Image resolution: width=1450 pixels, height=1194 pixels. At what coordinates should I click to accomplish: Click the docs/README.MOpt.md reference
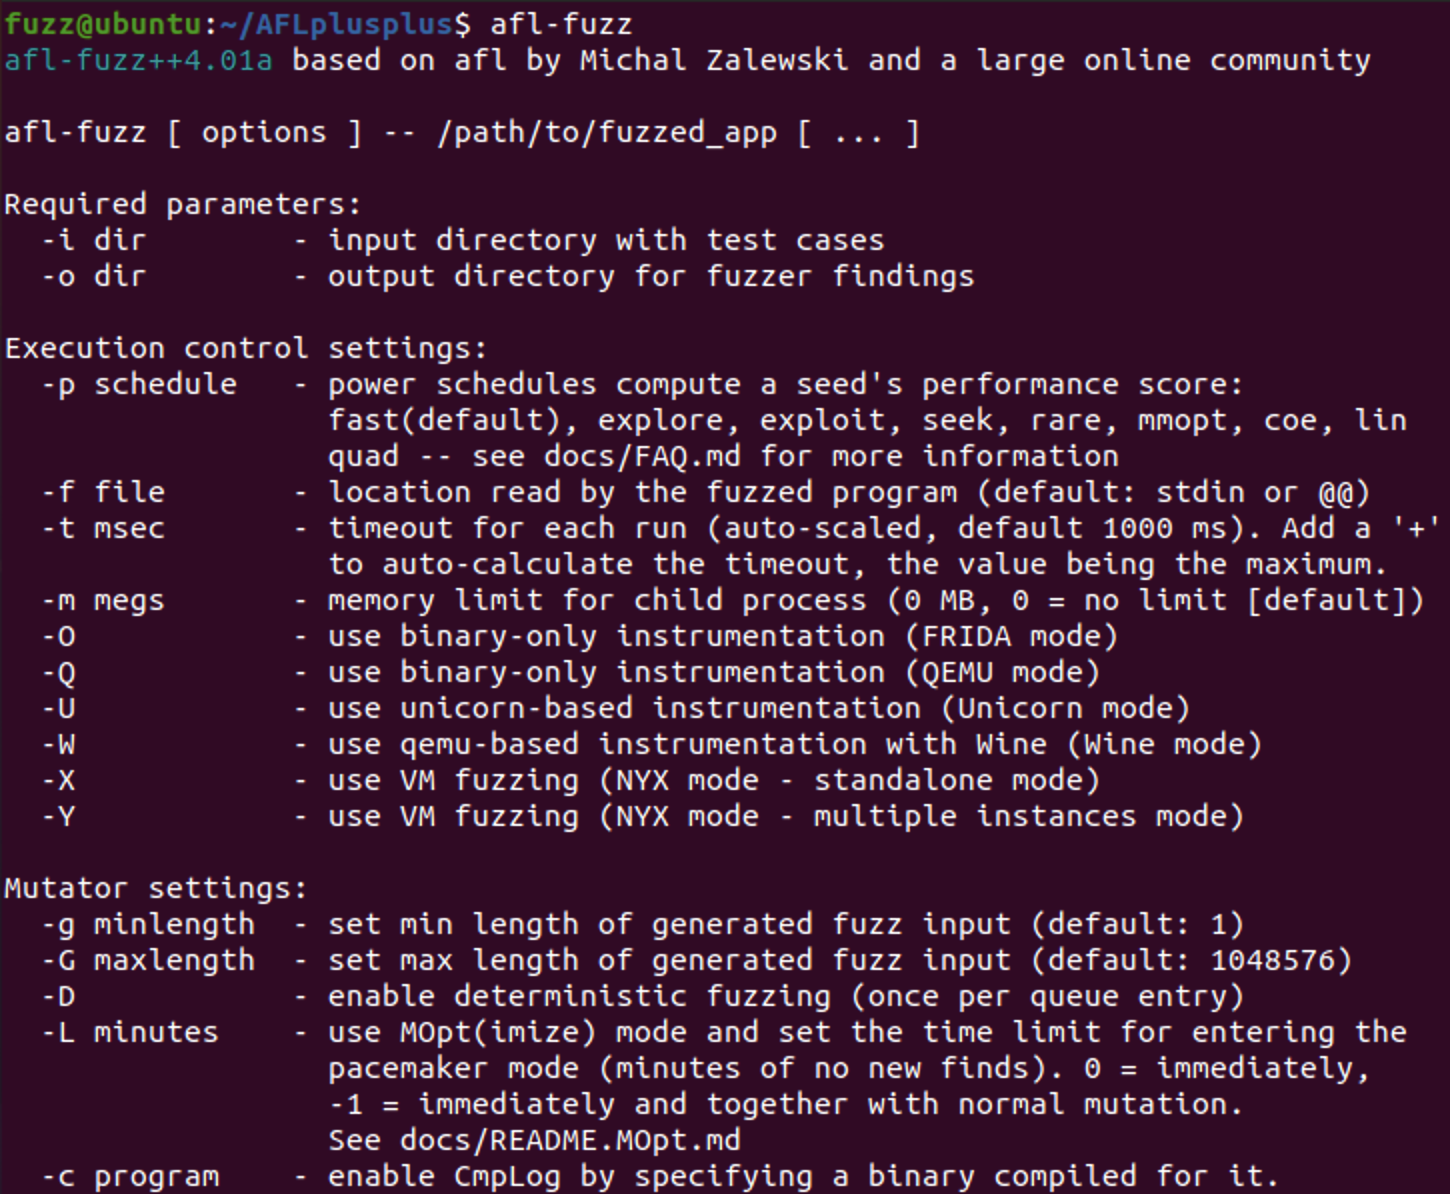tap(570, 1141)
